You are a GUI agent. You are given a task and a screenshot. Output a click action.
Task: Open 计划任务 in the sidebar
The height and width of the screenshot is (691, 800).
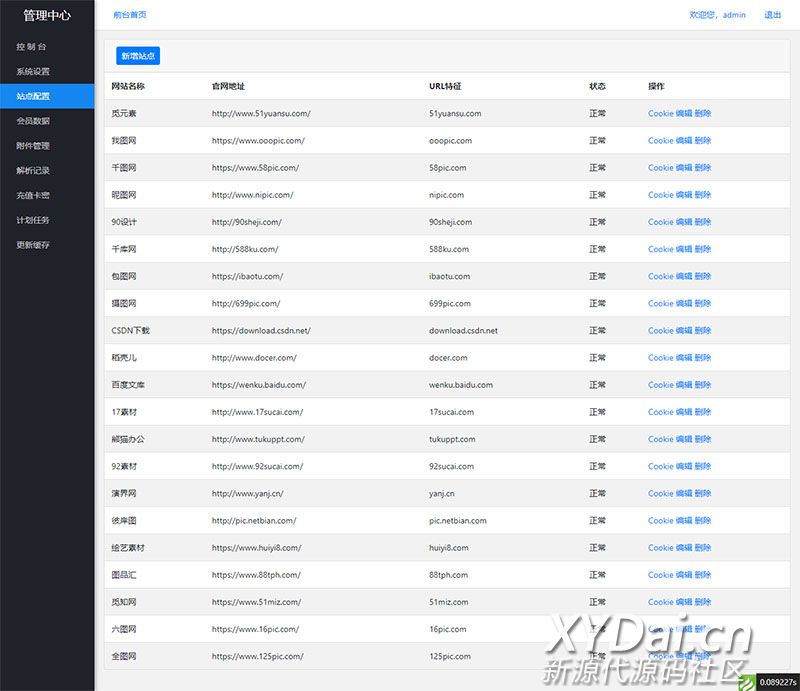point(33,220)
